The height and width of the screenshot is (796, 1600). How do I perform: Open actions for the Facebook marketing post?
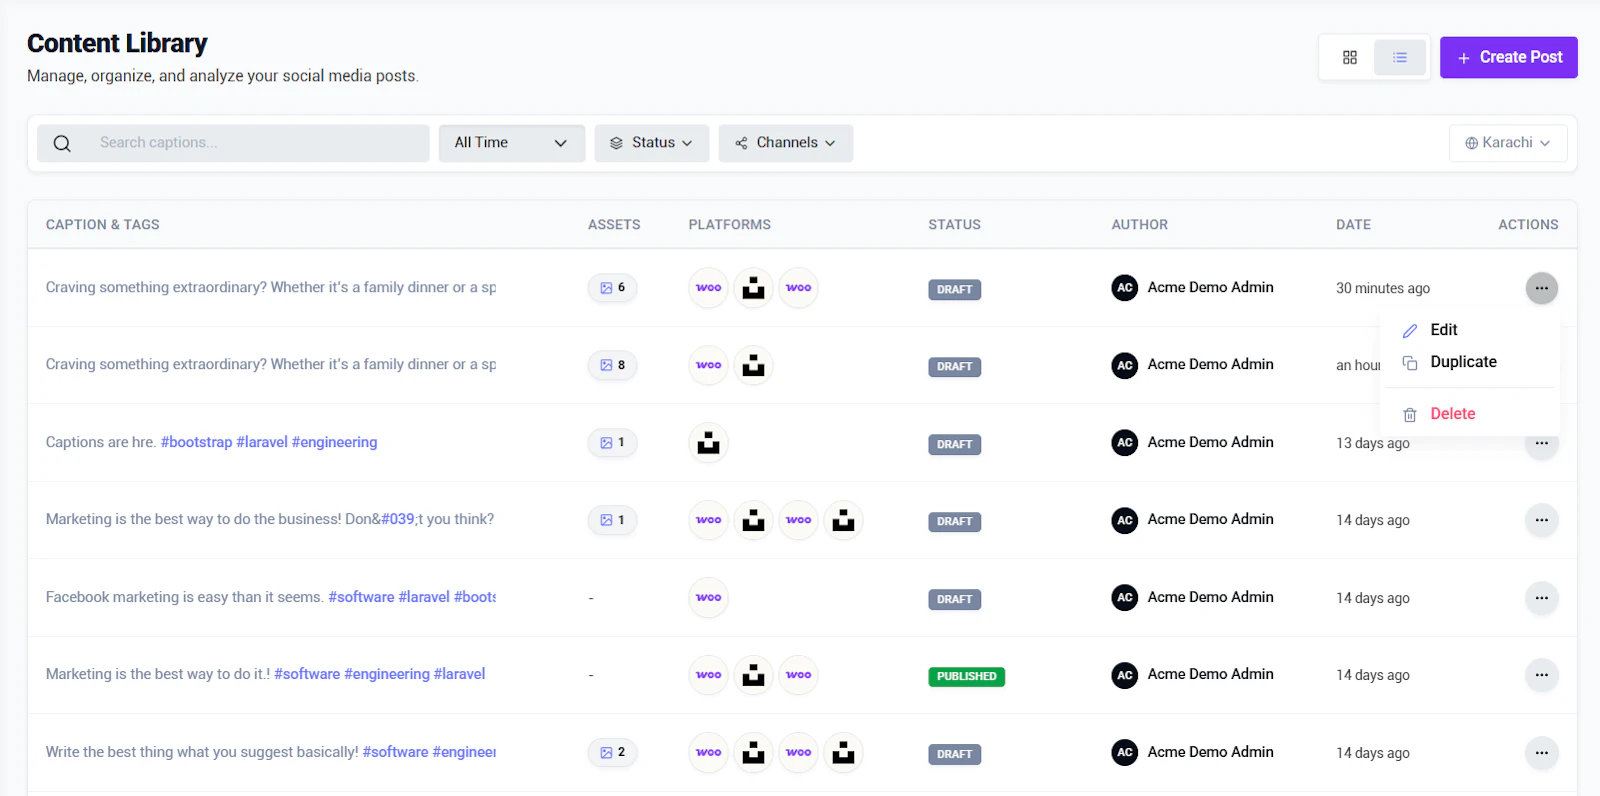pyautogui.click(x=1541, y=598)
